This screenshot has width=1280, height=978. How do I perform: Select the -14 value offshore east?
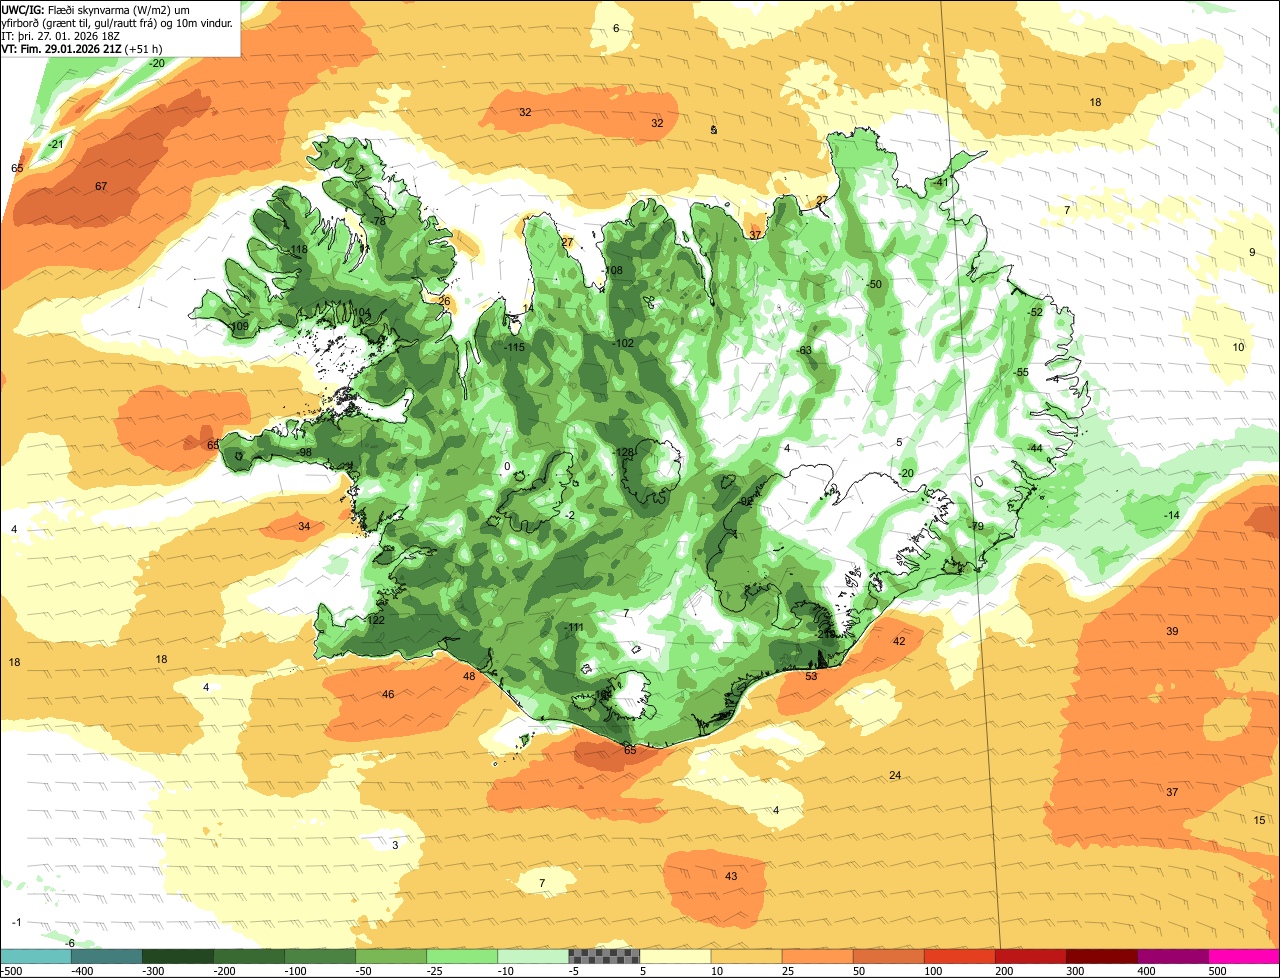(1172, 516)
